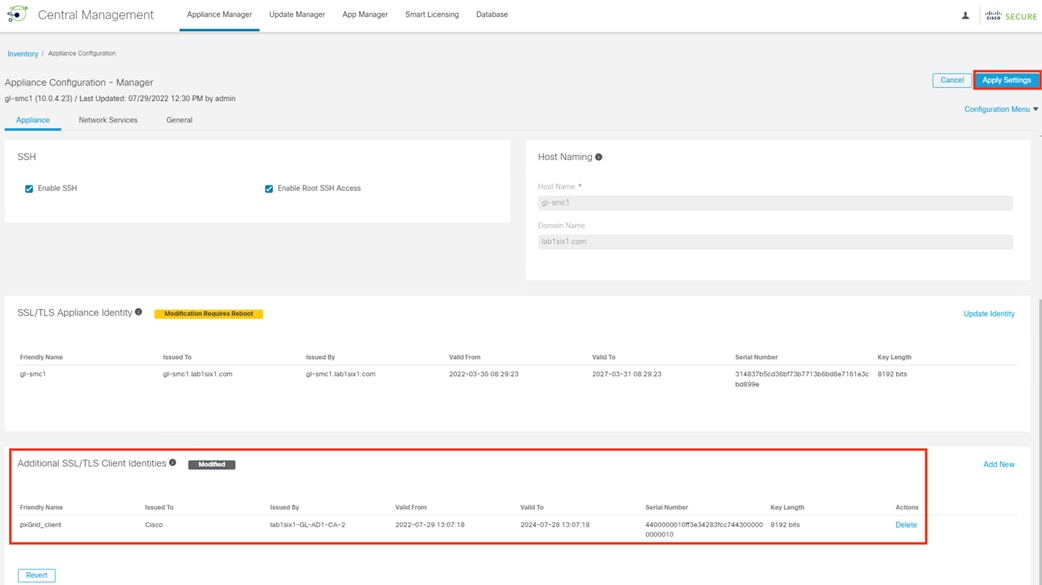Open the user profile icon
1042x585 pixels.
pyautogui.click(x=965, y=15)
